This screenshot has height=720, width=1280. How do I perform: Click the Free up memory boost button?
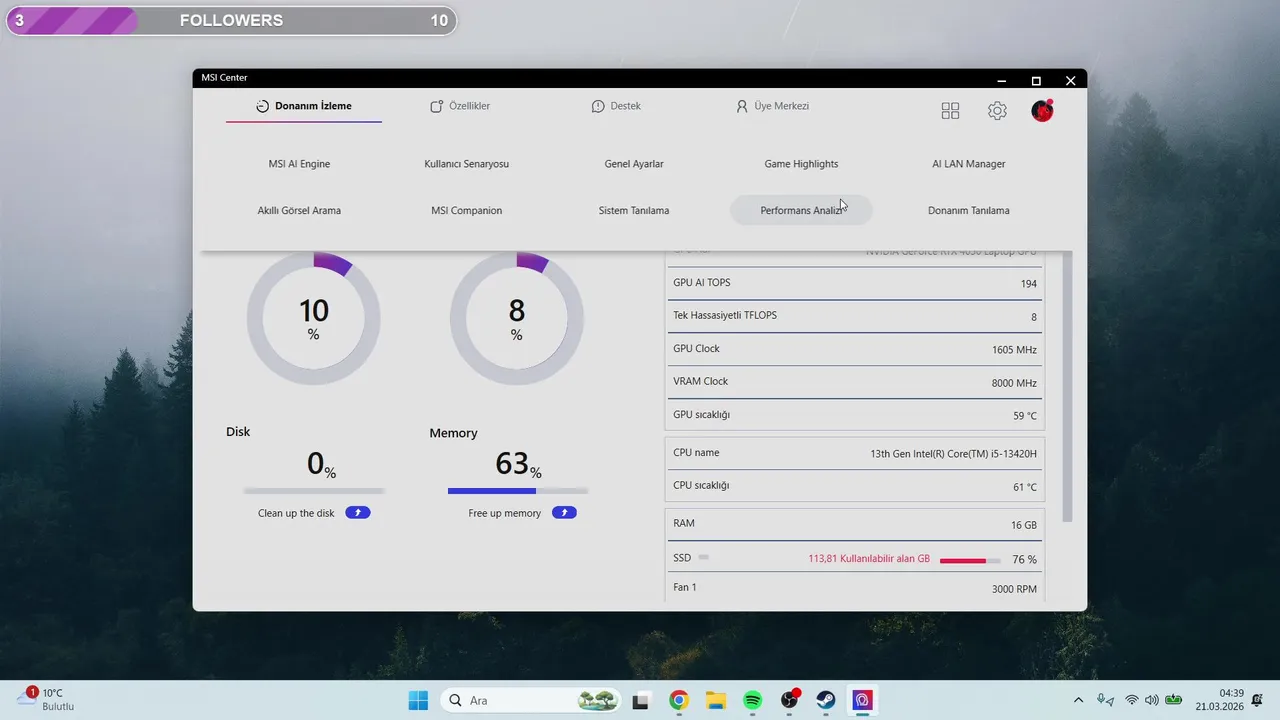pyautogui.click(x=564, y=513)
